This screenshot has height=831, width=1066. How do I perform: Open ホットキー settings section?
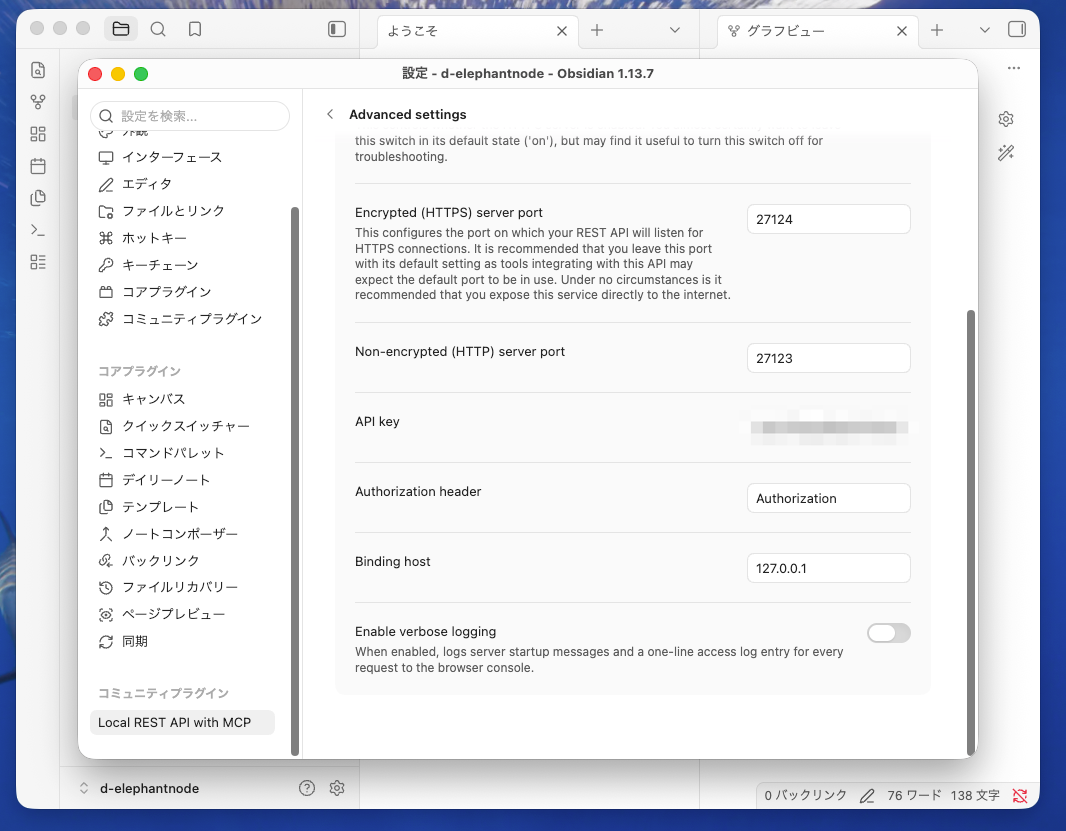pyautogui.click(x=182, y=238)
